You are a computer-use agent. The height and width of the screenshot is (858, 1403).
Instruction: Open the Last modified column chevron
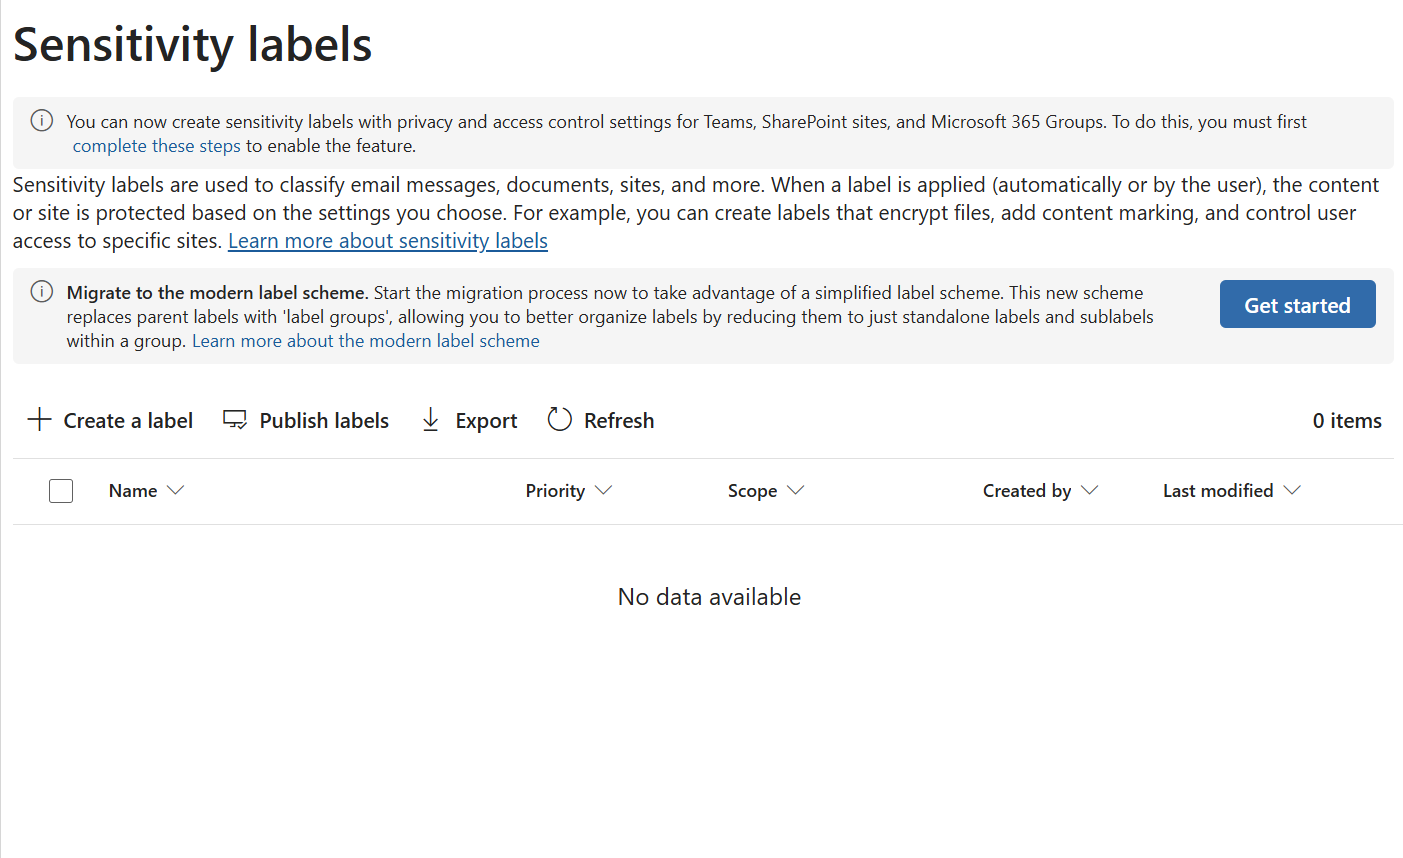tap(1292, 490)
